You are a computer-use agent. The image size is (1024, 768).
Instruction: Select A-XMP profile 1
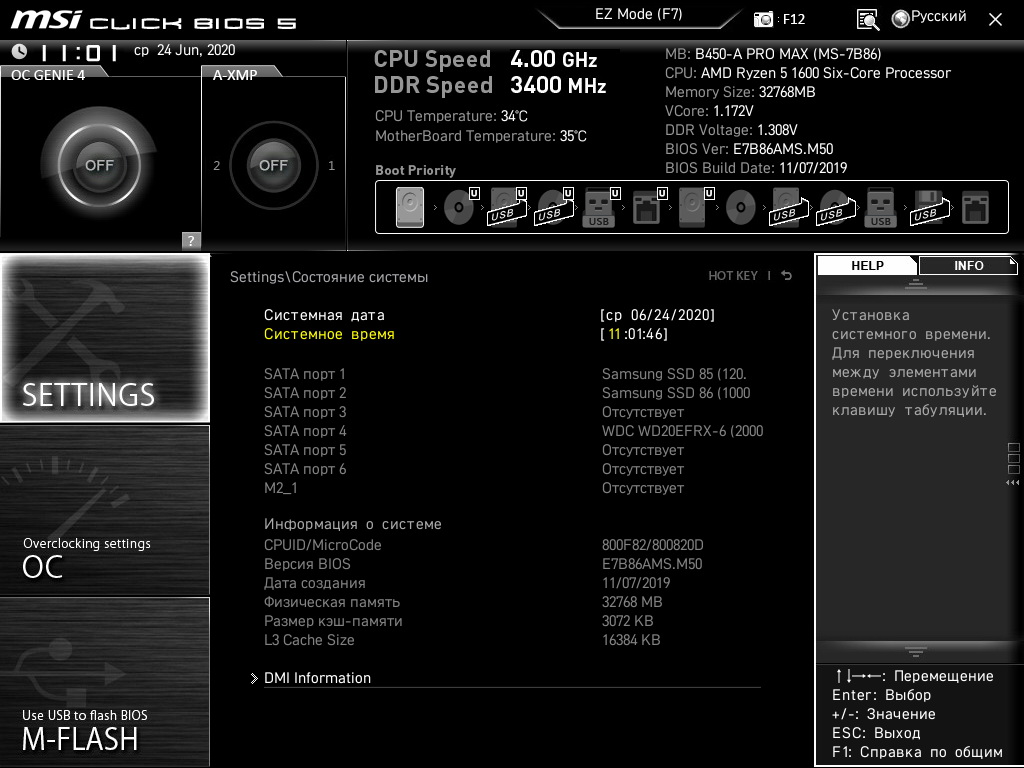point(331,166)
